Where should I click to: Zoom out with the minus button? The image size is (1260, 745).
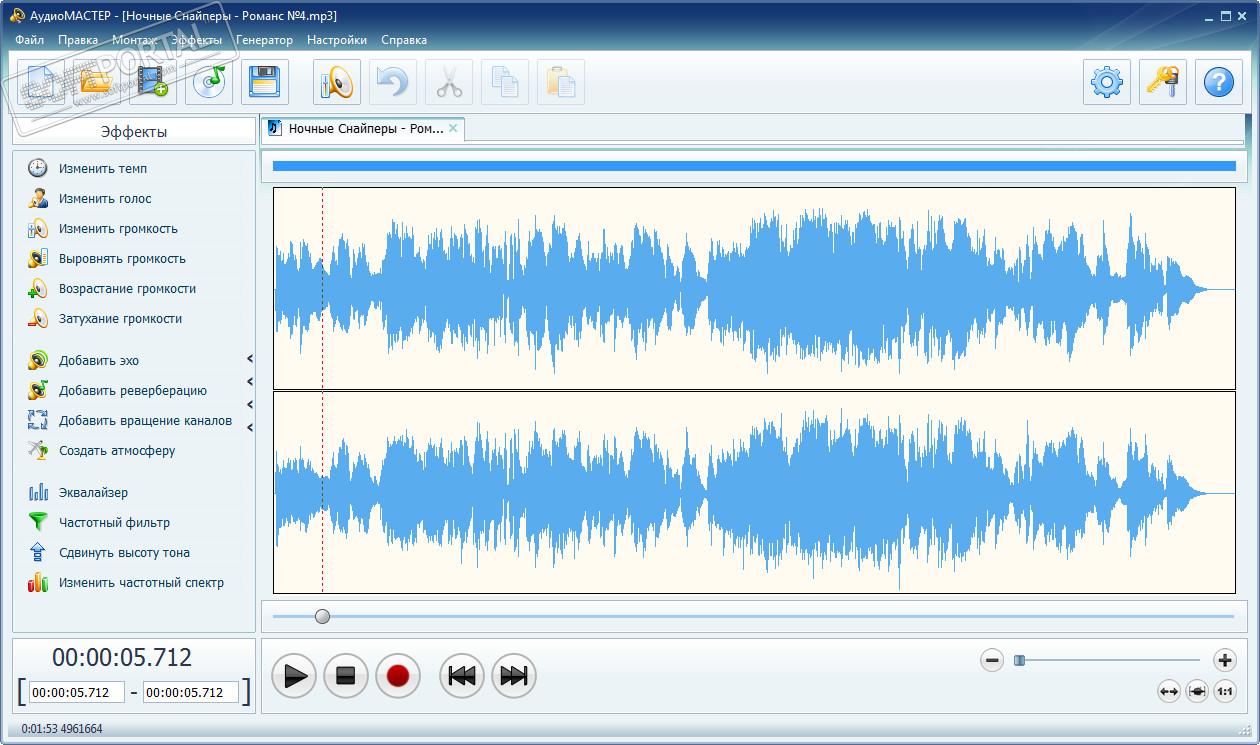pos(992,660)
